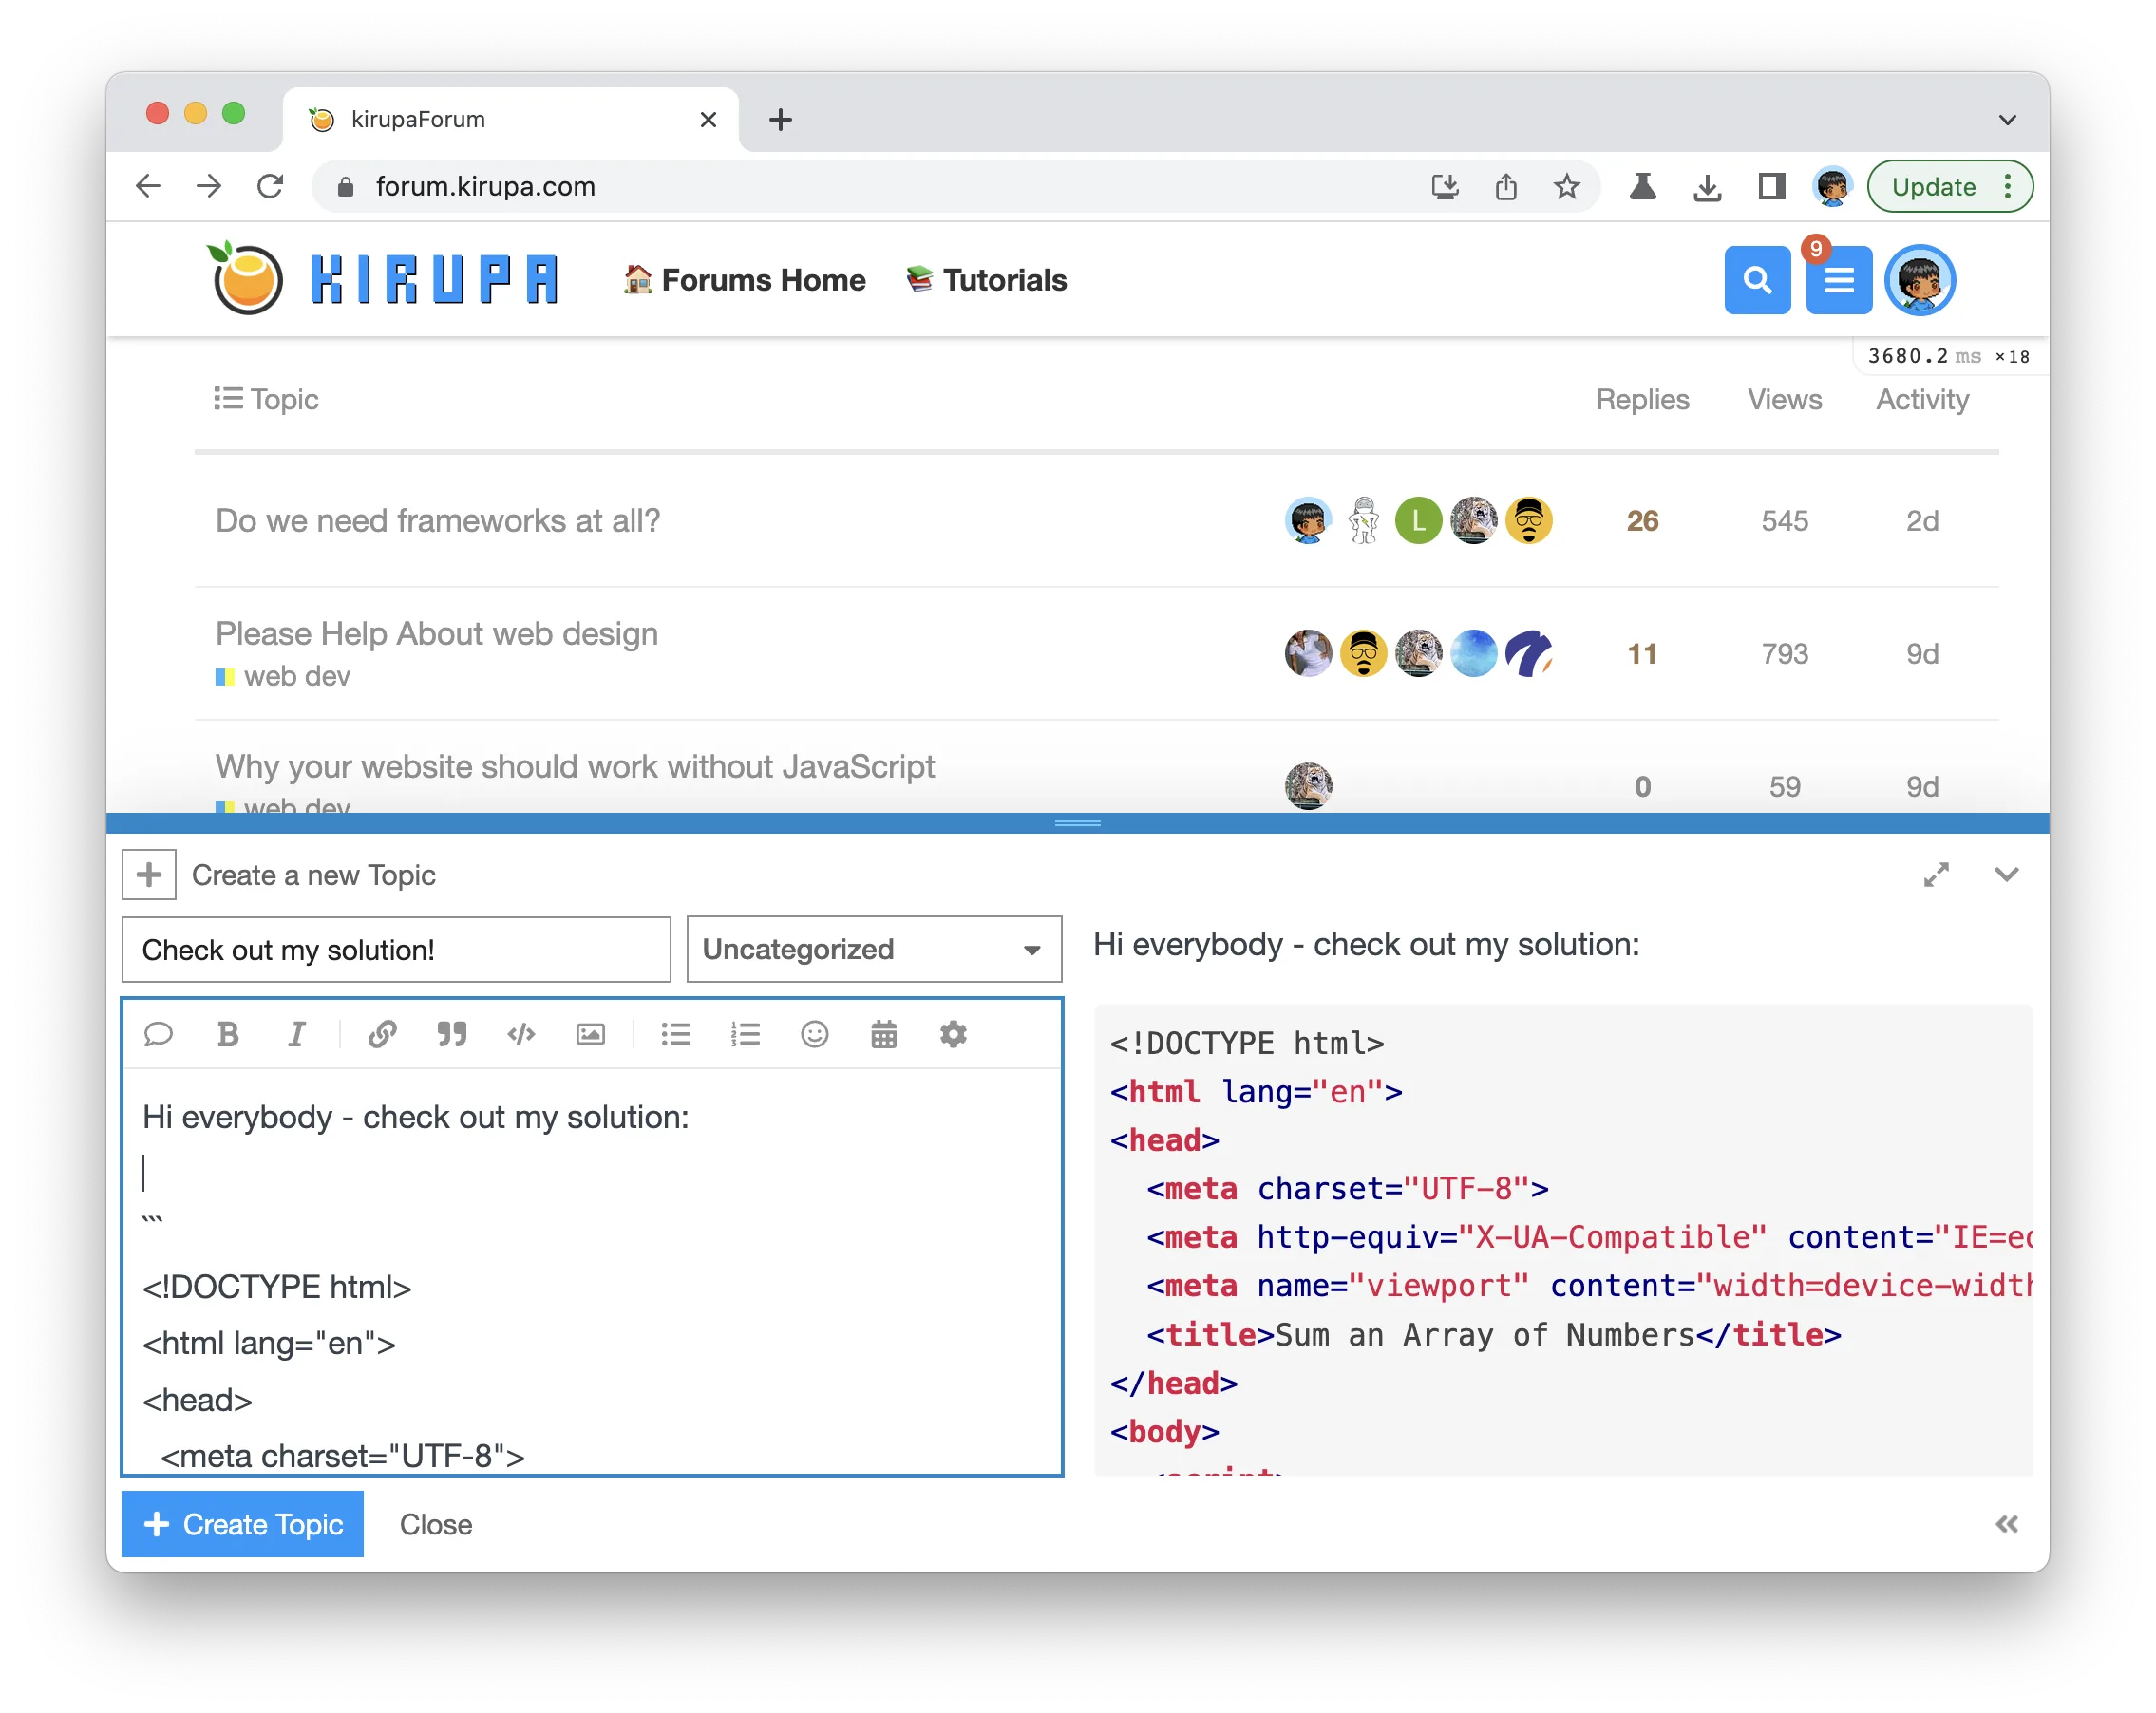The image size is (2156, 1713).
Task: Open the Chrome profile avatar
Action: tap(1832, 186)
